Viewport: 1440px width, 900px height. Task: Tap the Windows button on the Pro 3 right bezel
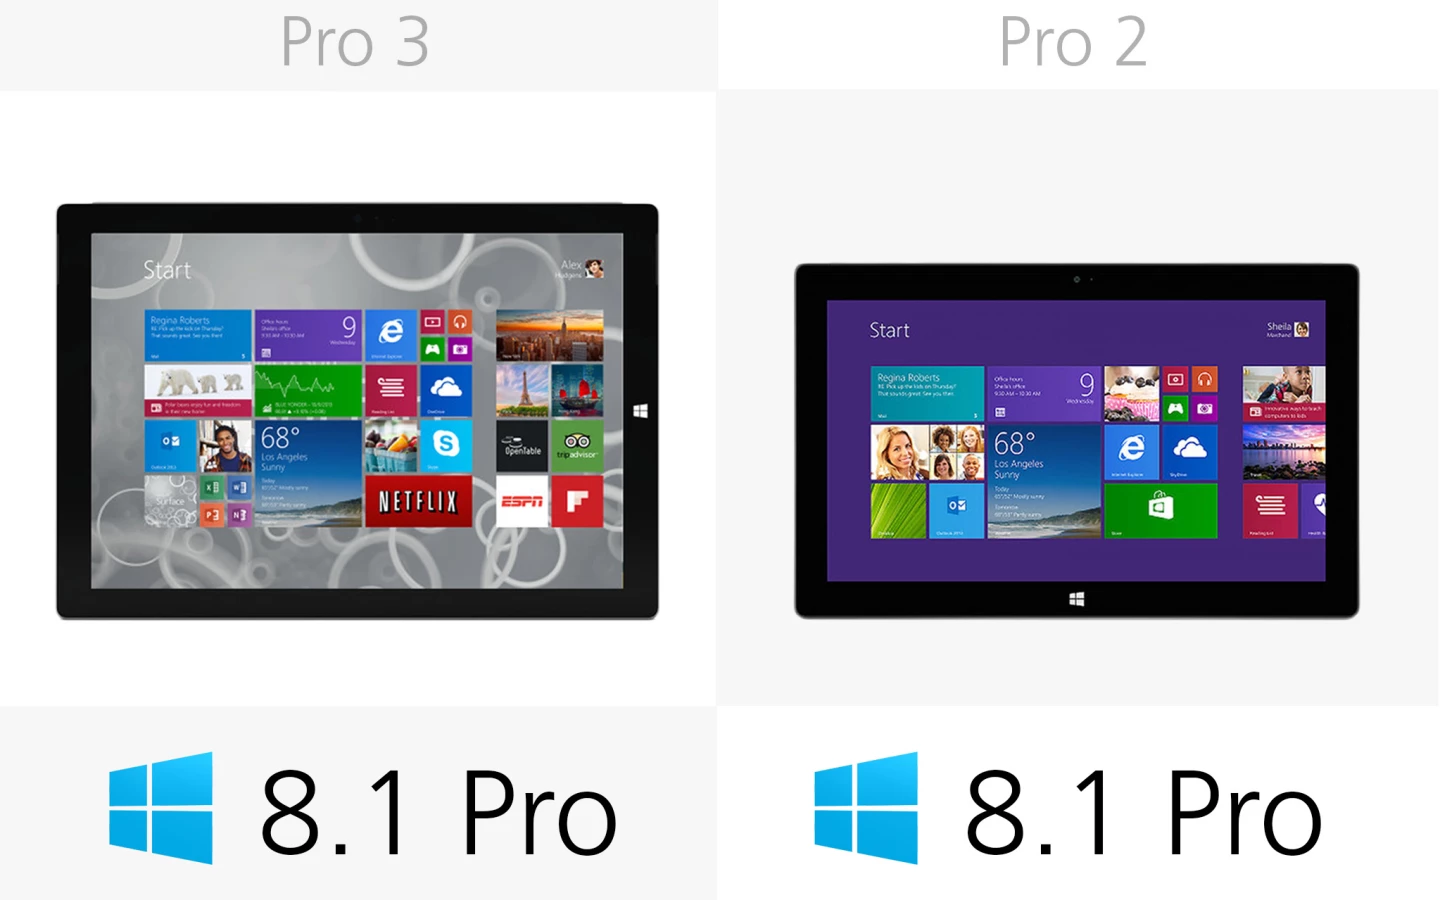point(641,411)
